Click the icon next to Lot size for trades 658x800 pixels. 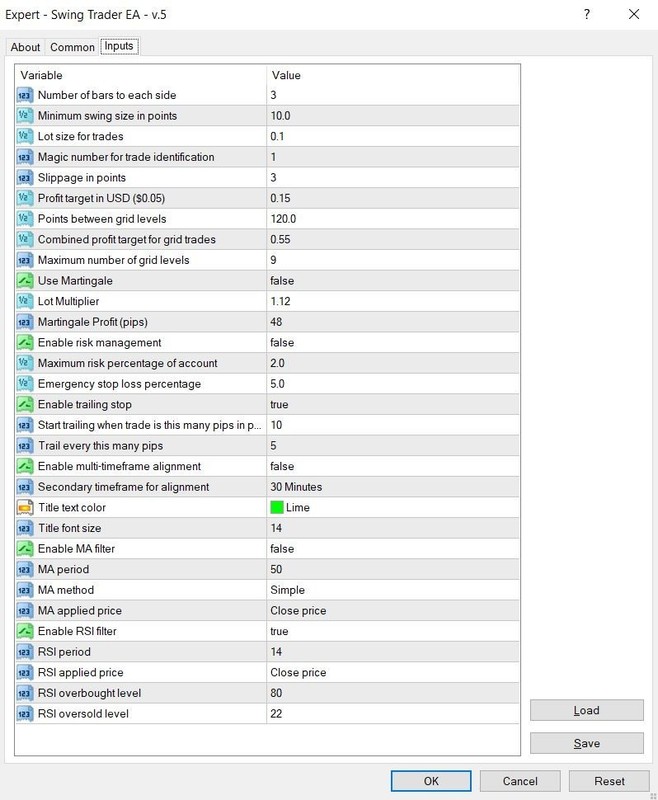point(24,136)
